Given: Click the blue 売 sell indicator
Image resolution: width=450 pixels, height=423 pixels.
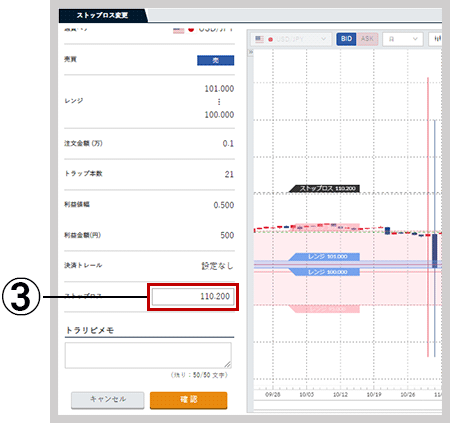Looking at the screenshot, I should tap(215, 60).
